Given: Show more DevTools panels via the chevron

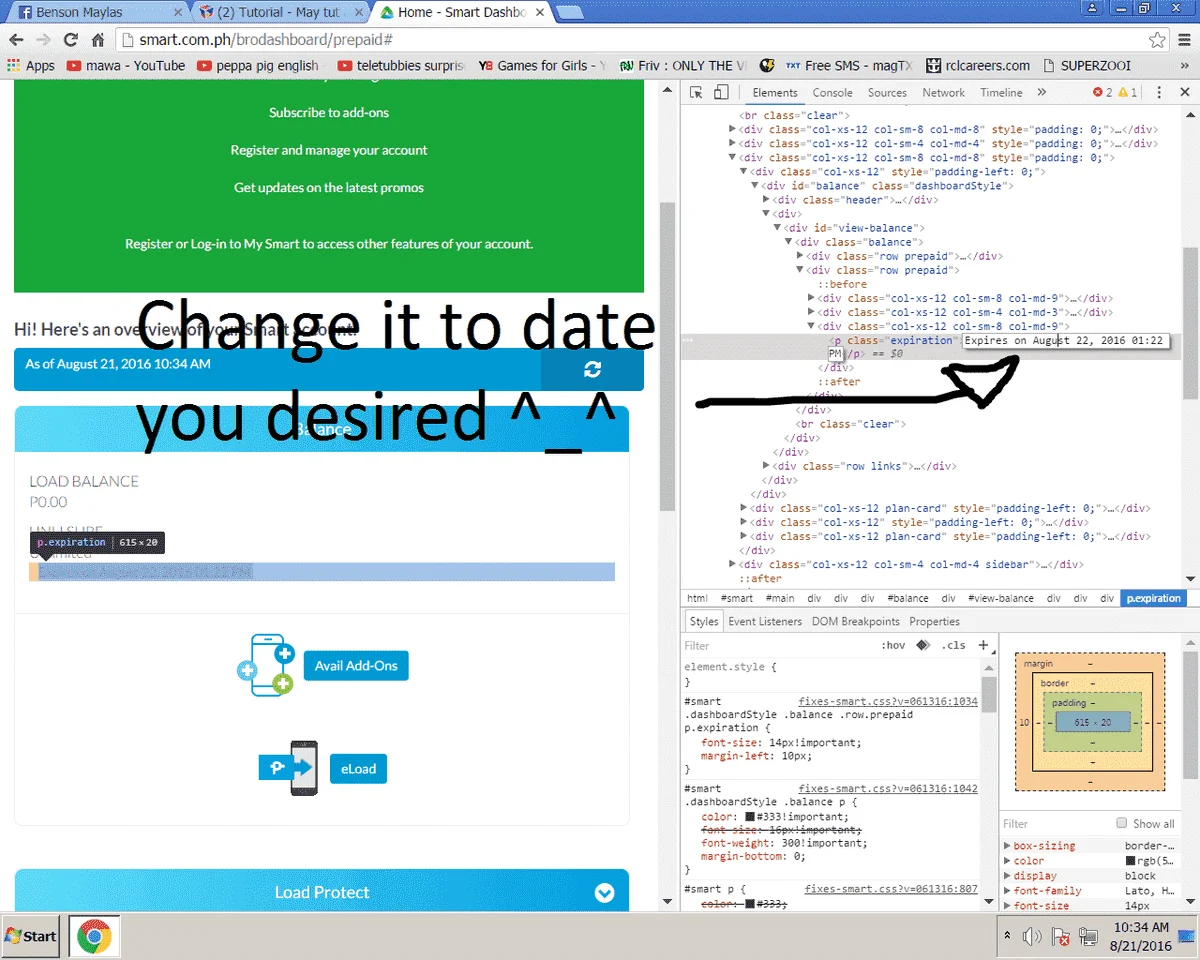Looking at the screenshot, I should pyautogui.click(x=1041, y=92).
